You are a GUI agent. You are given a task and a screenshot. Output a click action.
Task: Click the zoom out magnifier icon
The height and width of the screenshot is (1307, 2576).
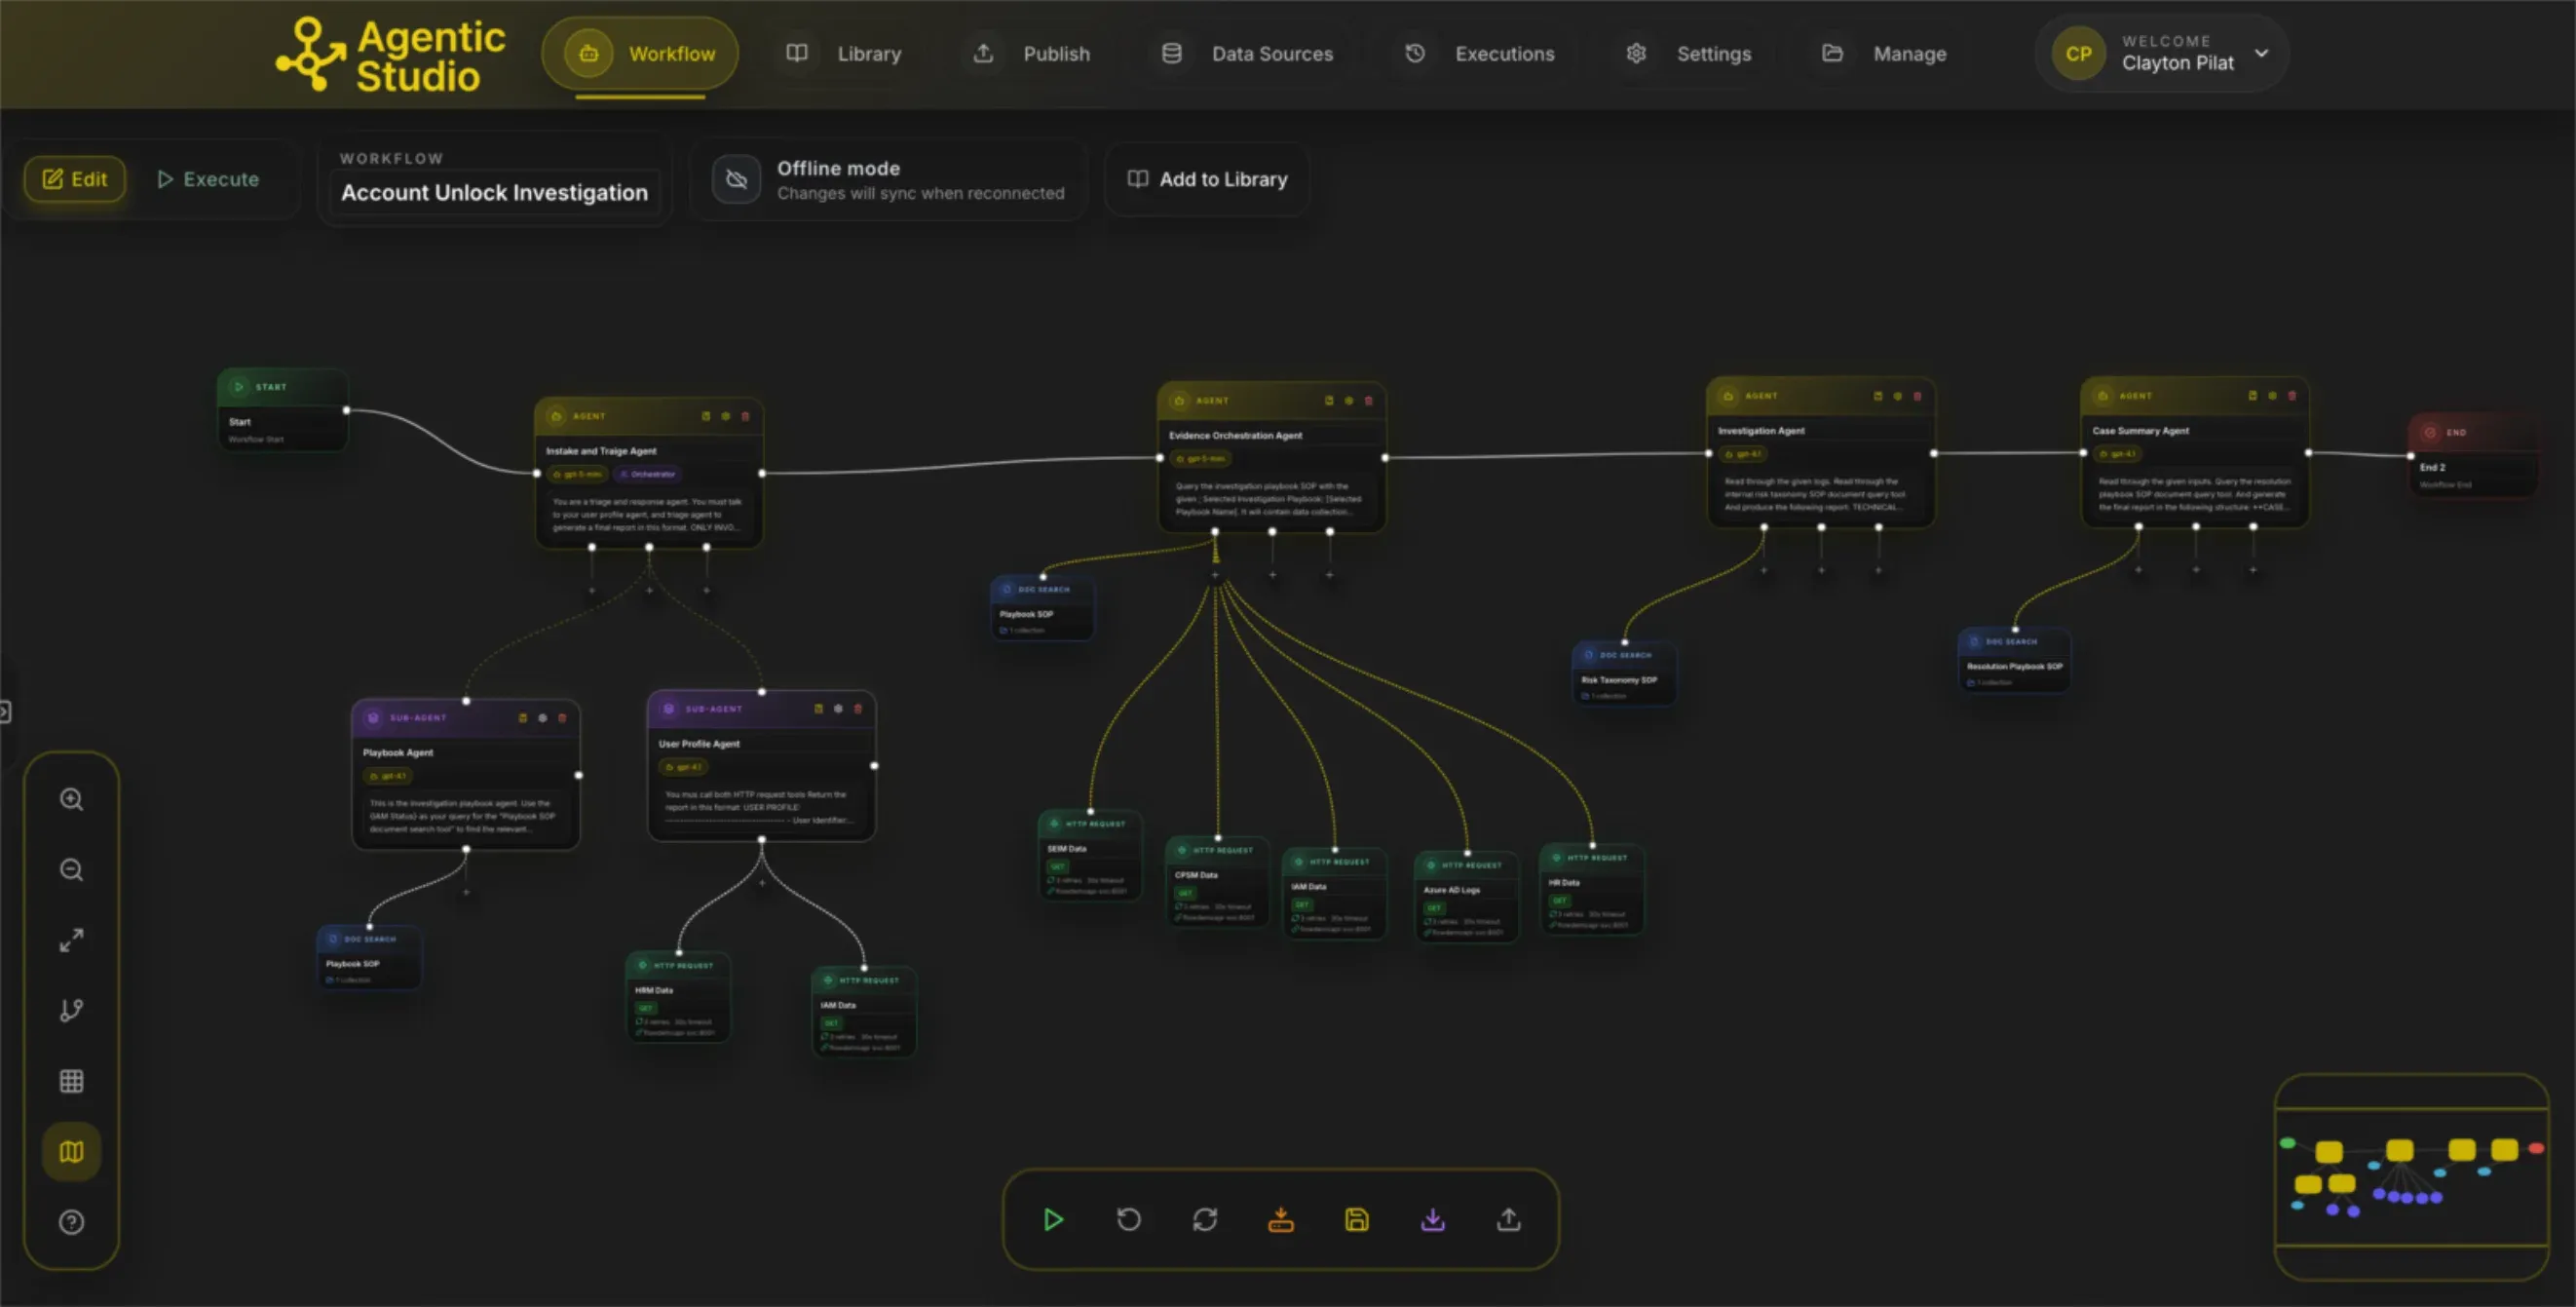[x=71, y=869]
